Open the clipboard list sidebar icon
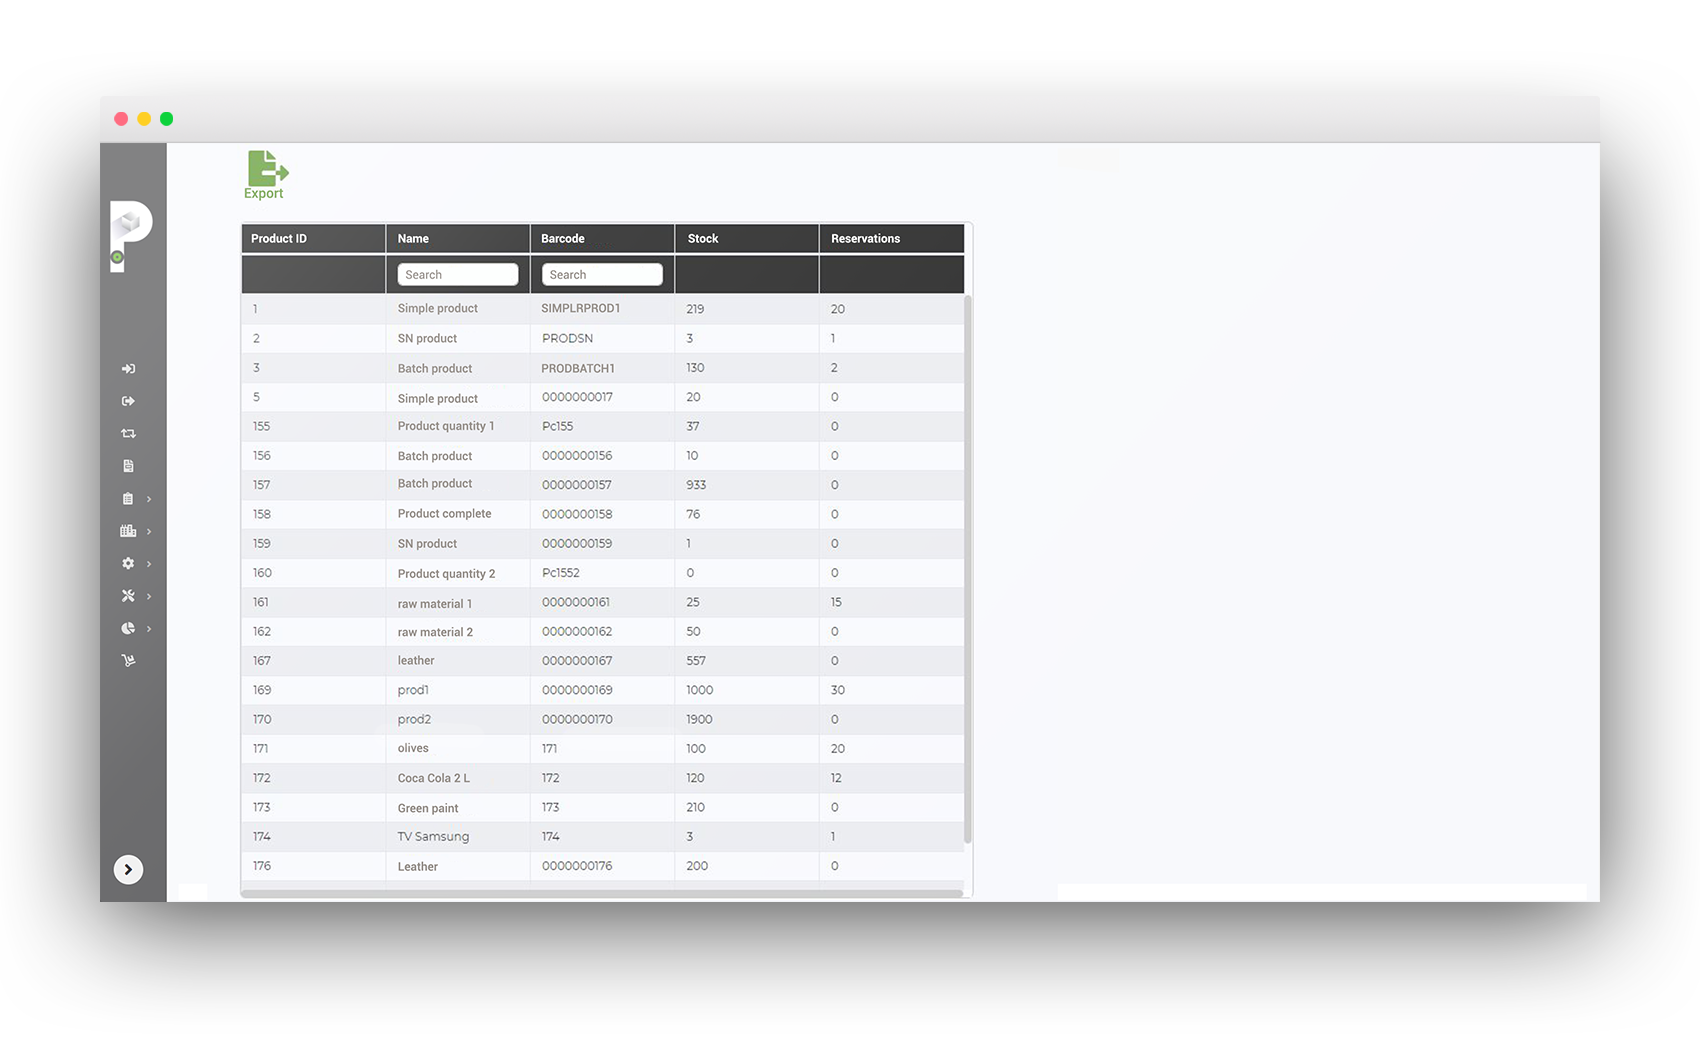 pyautogui.click(x=128, y=499)
